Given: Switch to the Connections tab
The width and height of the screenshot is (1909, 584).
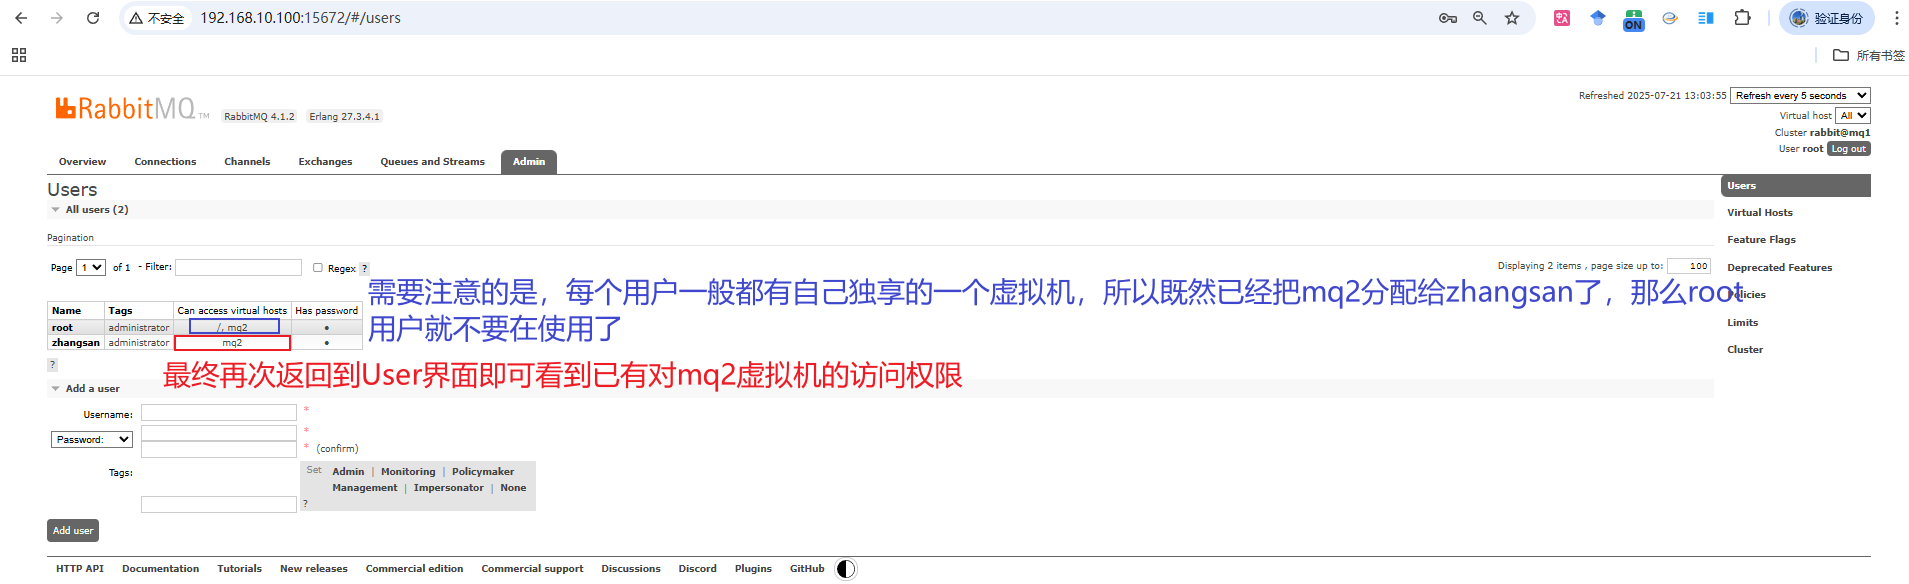Looking at the screenshot, I should [x=165, y=161].
